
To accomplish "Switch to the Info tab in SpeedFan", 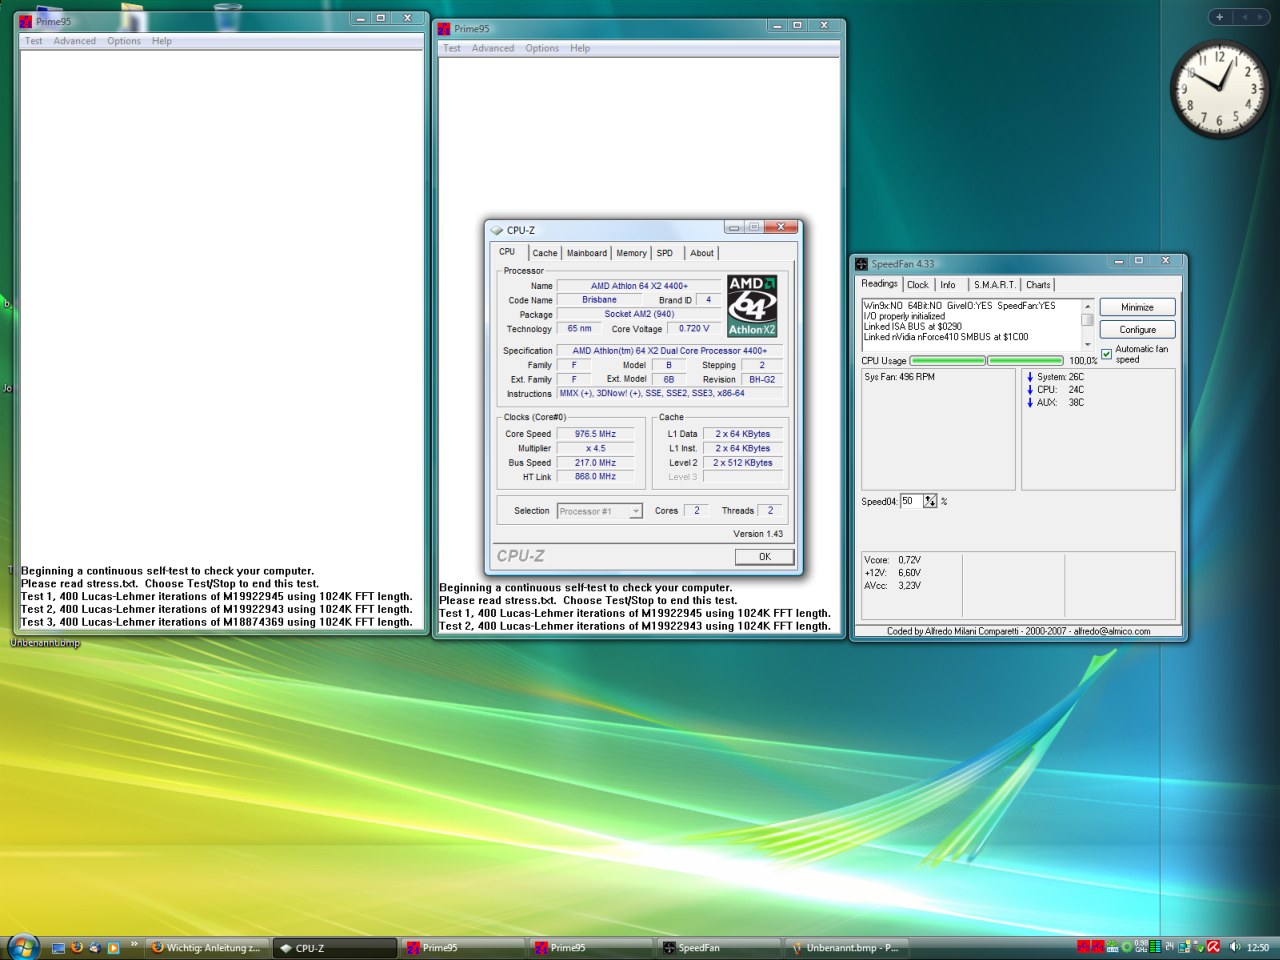I will [x=948, y=285].
